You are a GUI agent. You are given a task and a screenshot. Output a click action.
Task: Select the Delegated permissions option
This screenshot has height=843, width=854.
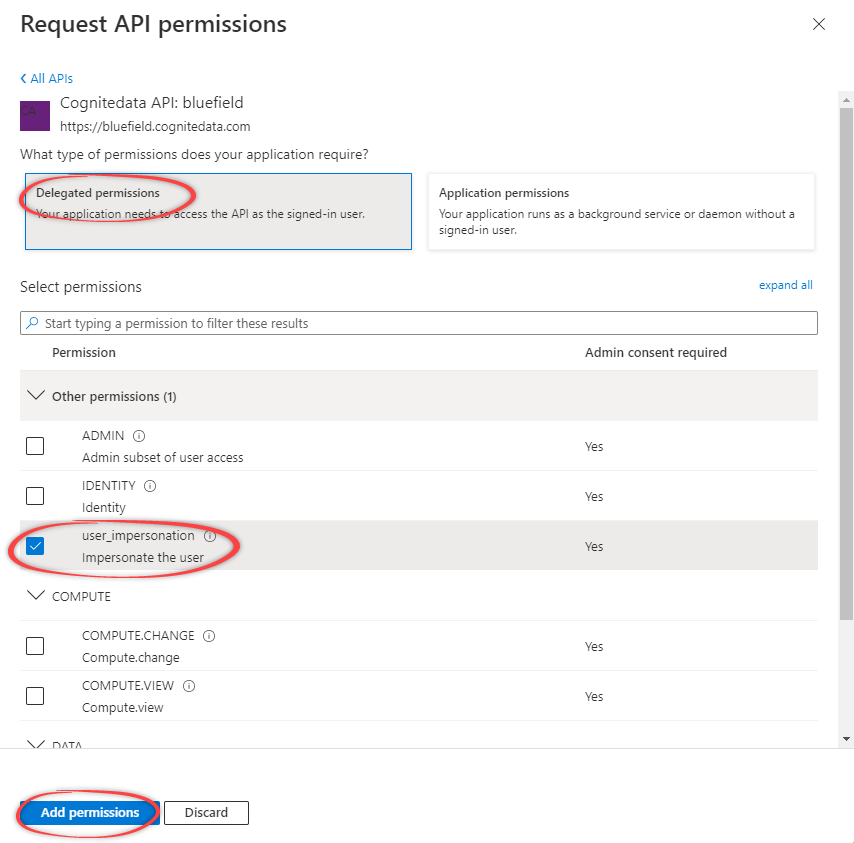[218, 211]
